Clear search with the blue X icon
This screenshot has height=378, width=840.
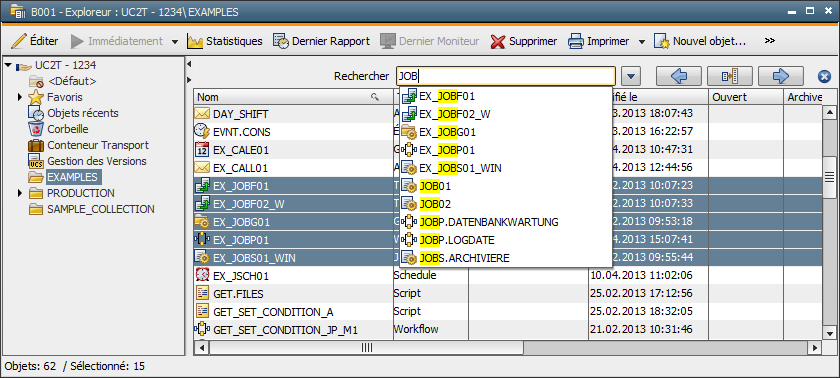[824, 77]
